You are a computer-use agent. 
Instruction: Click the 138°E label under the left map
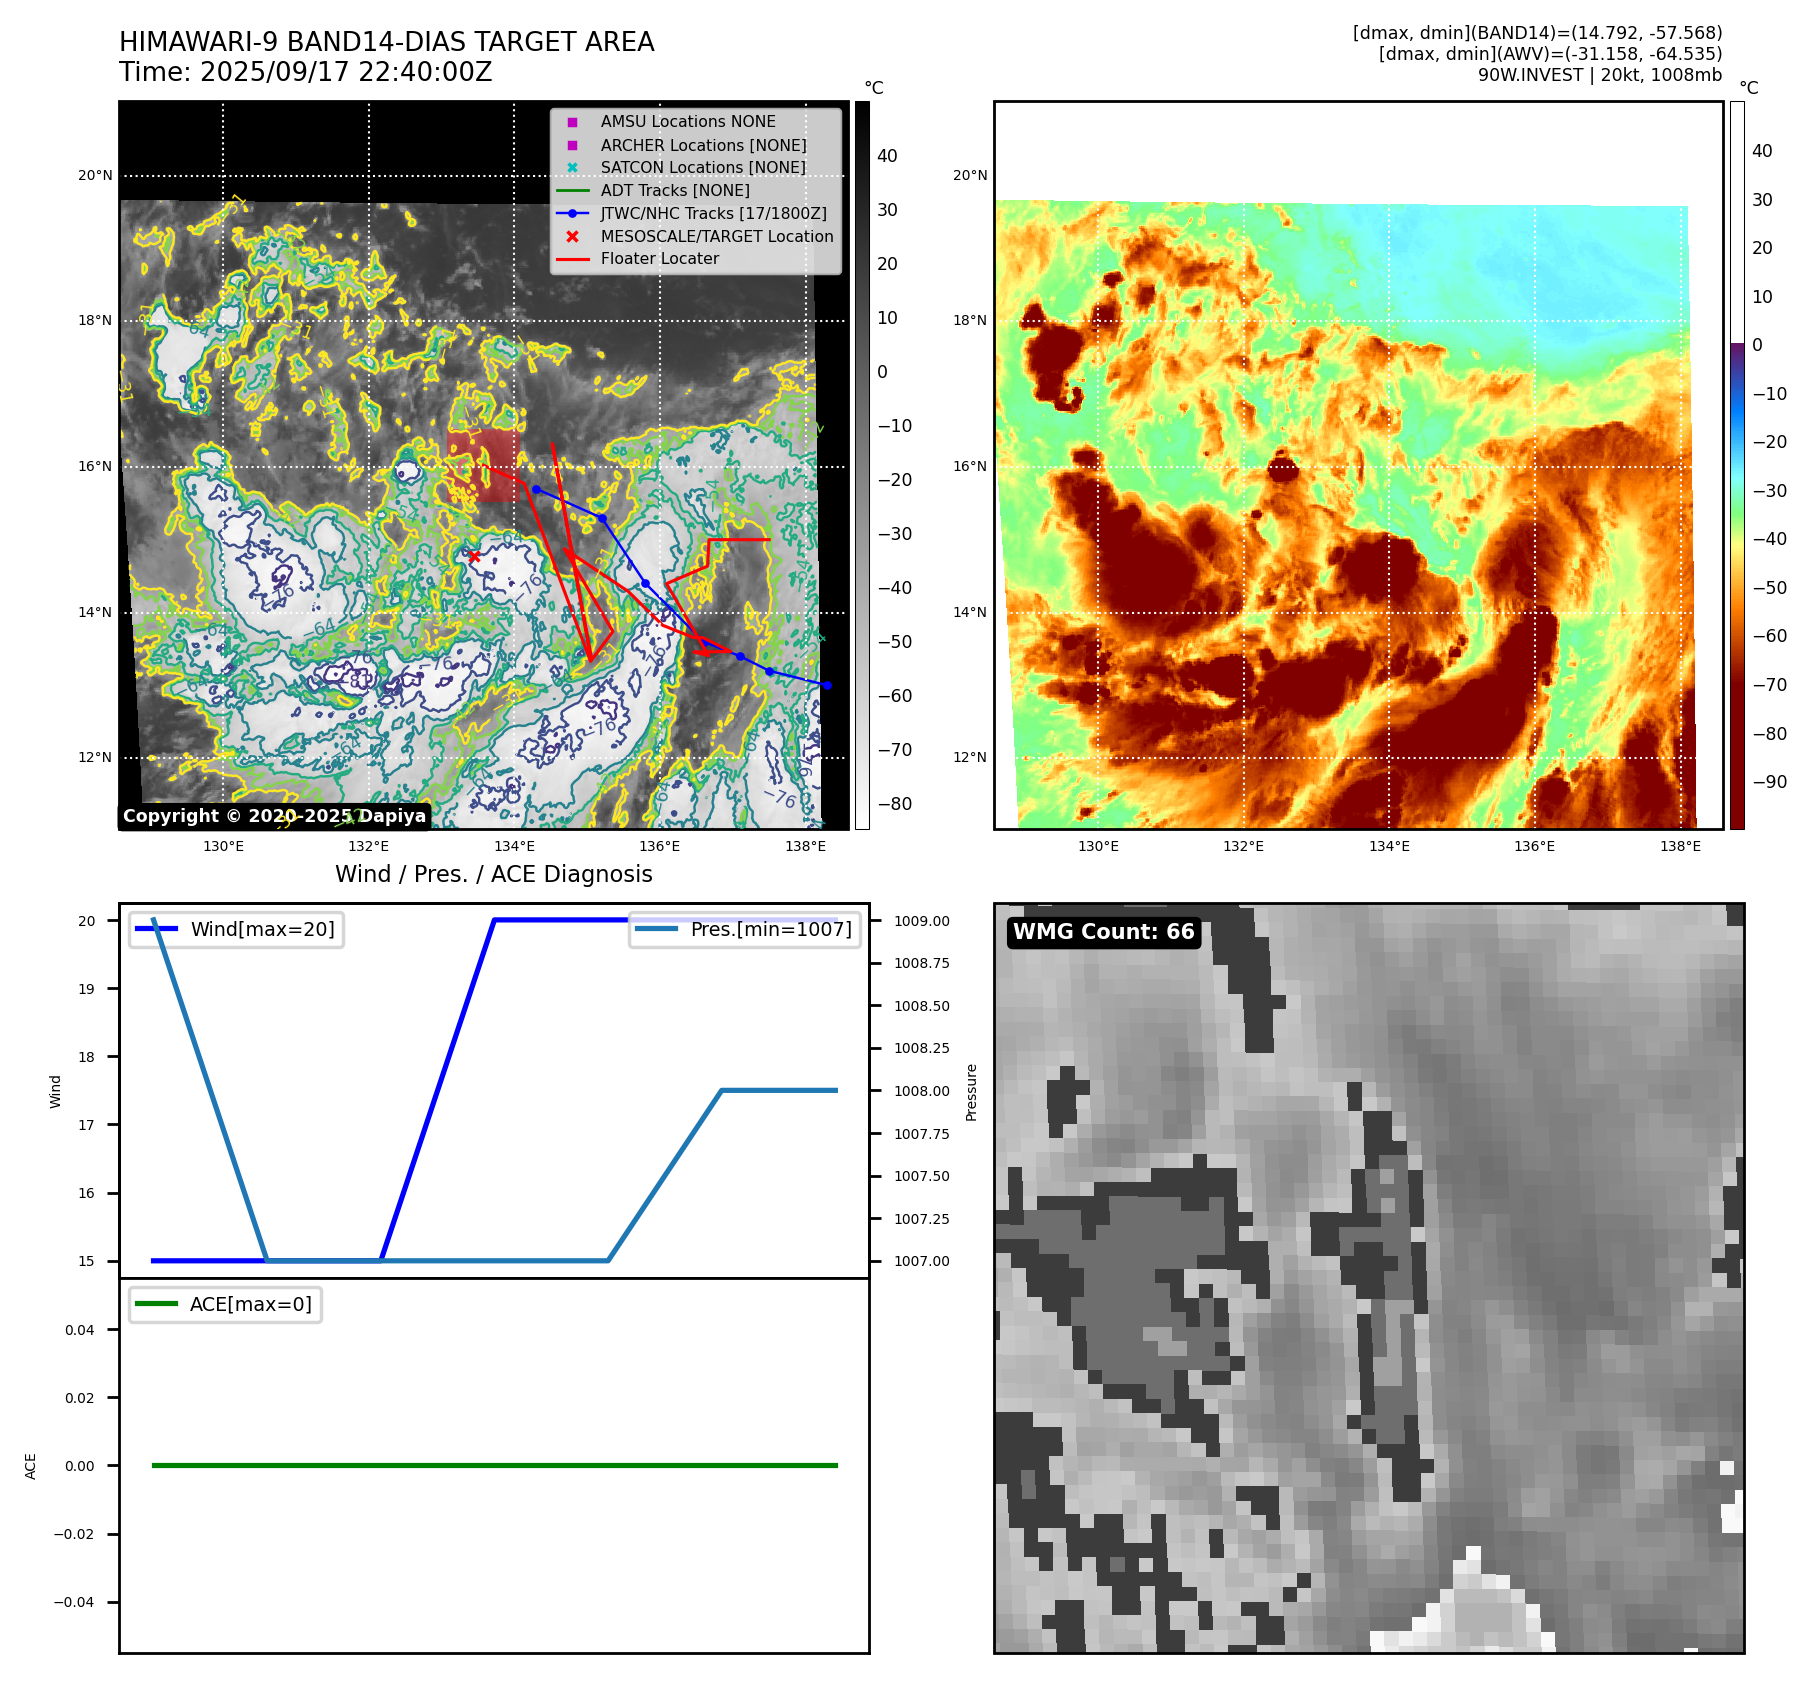(x=806, y=847)
